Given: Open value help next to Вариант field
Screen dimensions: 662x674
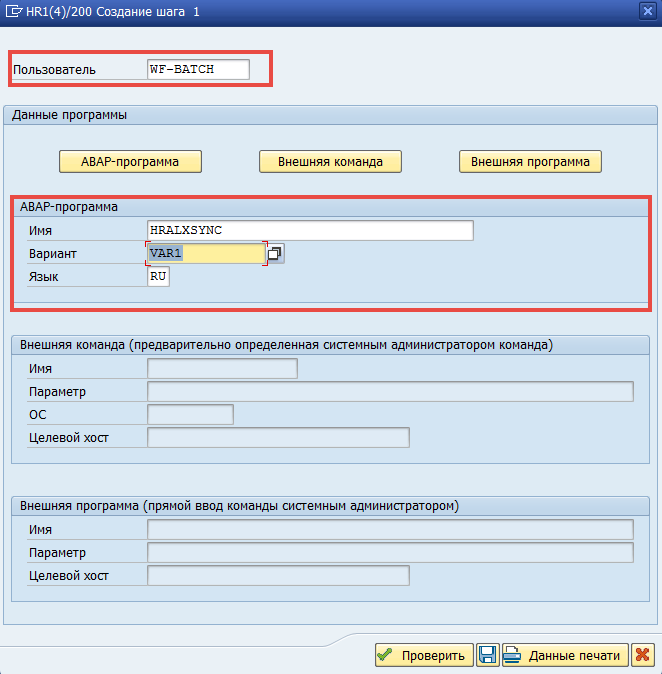Looking at the screenshot, I should point(275,254).
